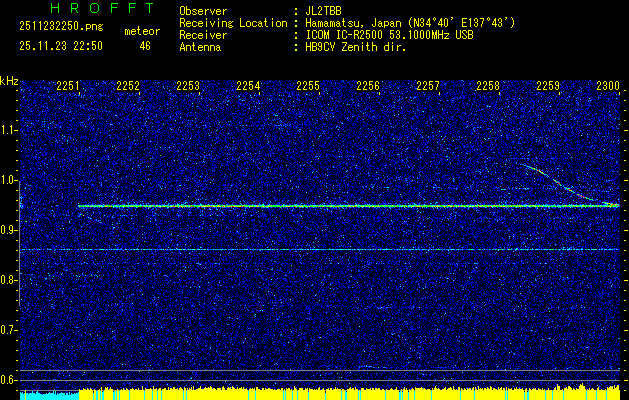
Task: Select the 2253 time marker
Action: pos(188,86)
